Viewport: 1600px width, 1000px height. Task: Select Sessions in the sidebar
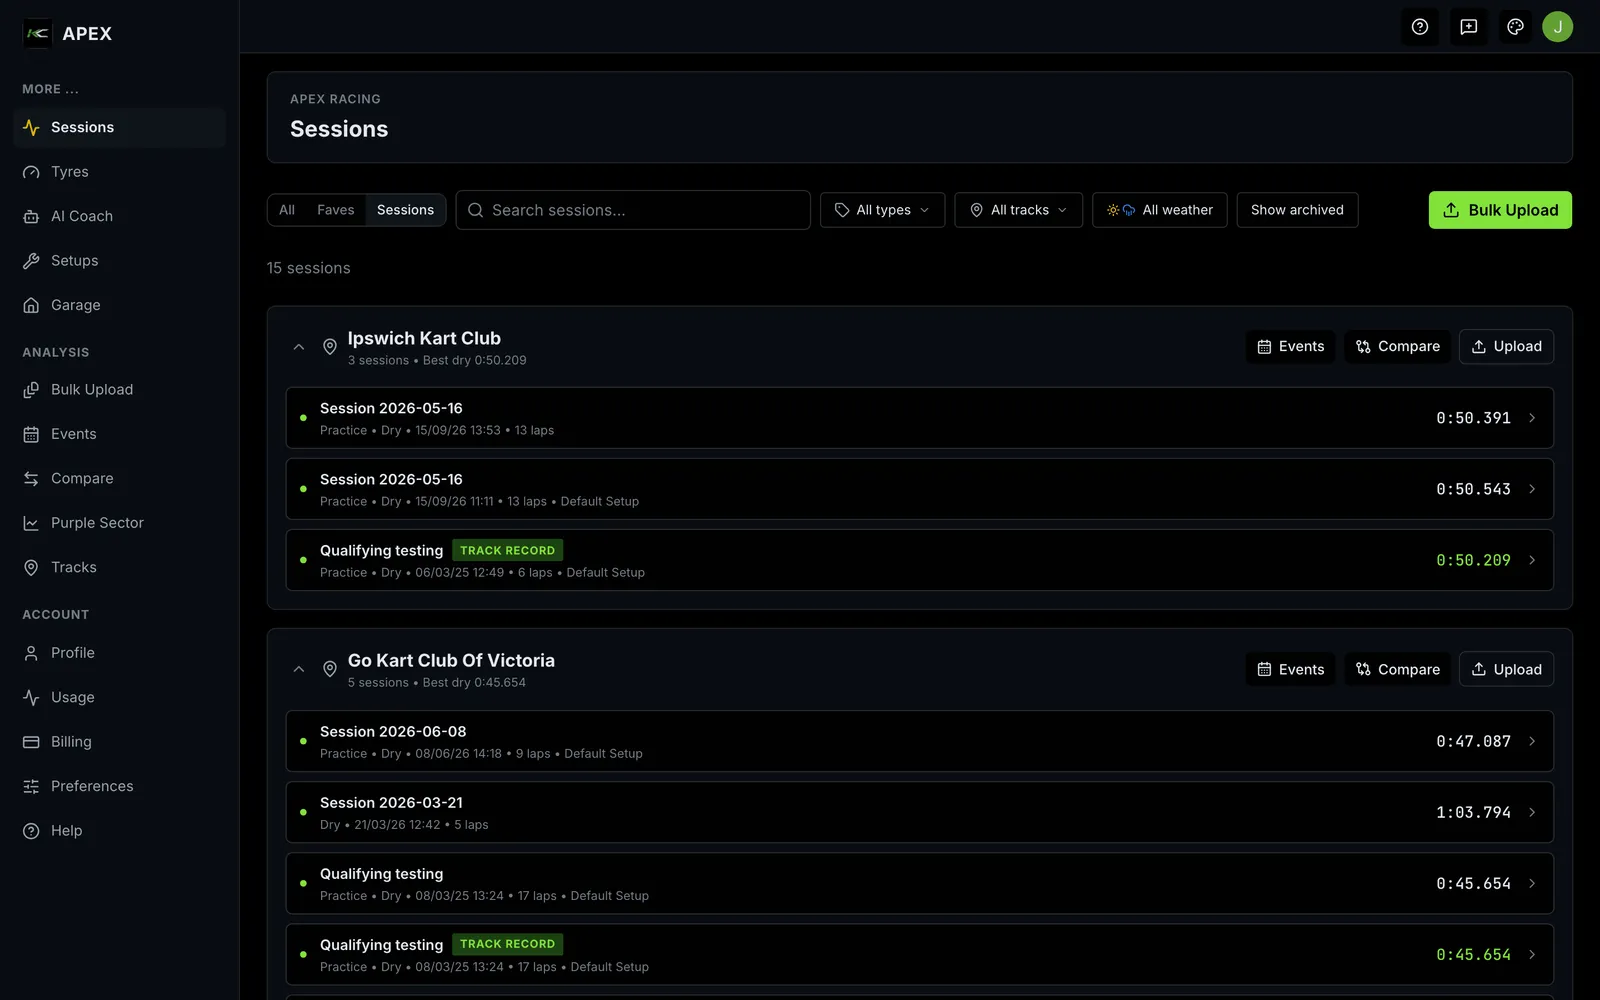pos(119,128)
